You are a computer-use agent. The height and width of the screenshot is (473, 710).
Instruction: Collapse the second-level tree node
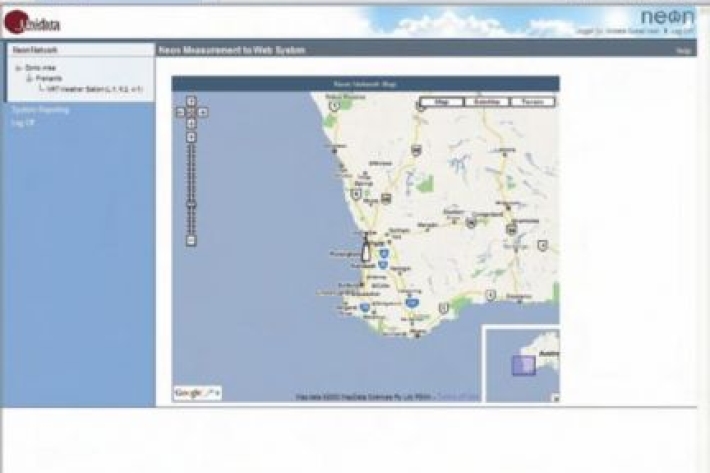click(29, 78)
